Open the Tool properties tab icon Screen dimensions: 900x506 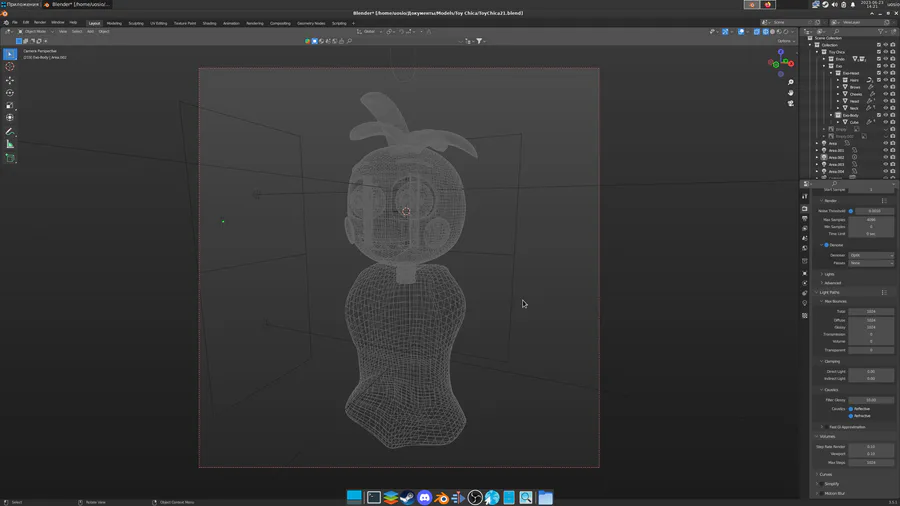(x=805, y=197)
